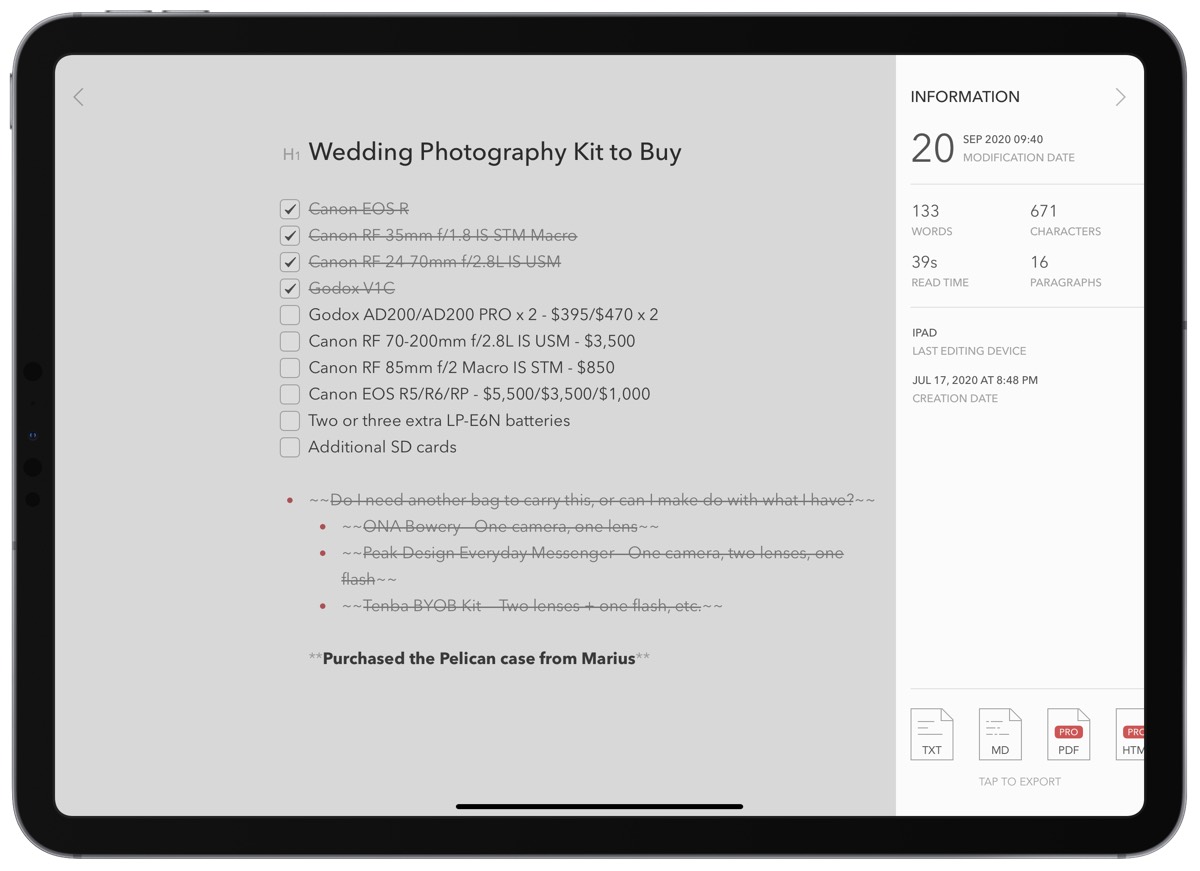Click the 39s read time value
This screenshot has height=871, width=1200.
[x=925, y=262]
